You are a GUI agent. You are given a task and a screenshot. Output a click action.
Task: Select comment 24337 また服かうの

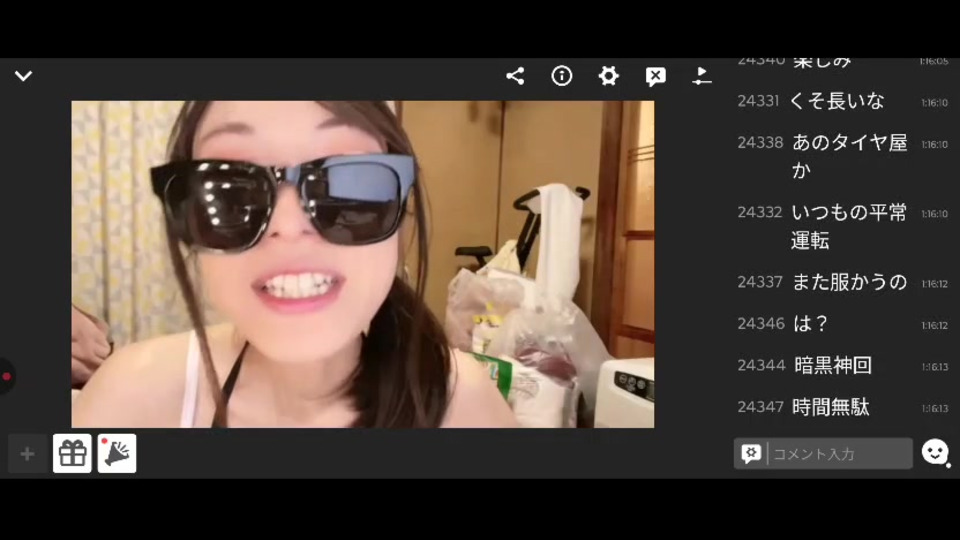click(842, 282)
